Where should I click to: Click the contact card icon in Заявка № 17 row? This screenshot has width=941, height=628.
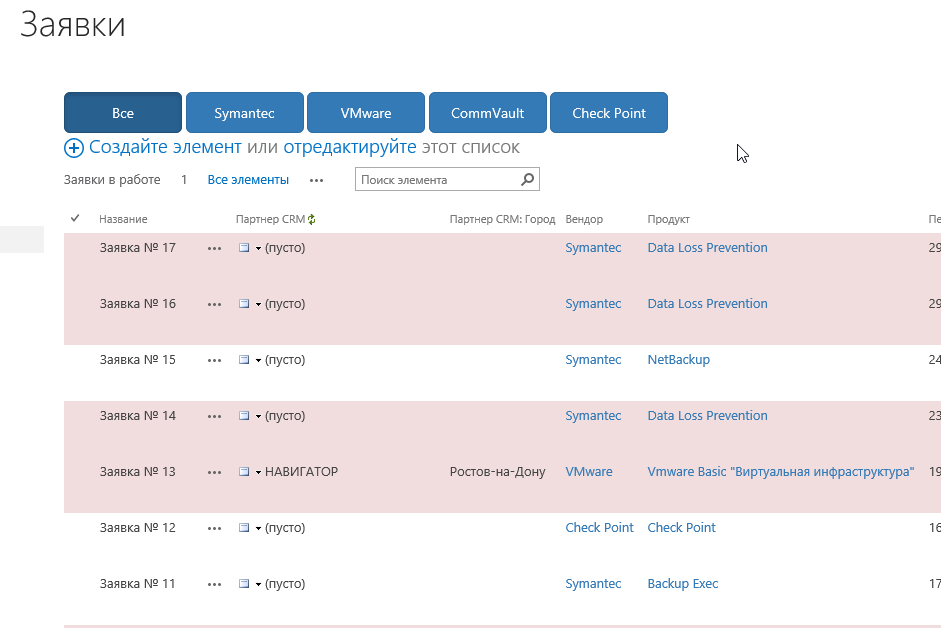point(244,247)
